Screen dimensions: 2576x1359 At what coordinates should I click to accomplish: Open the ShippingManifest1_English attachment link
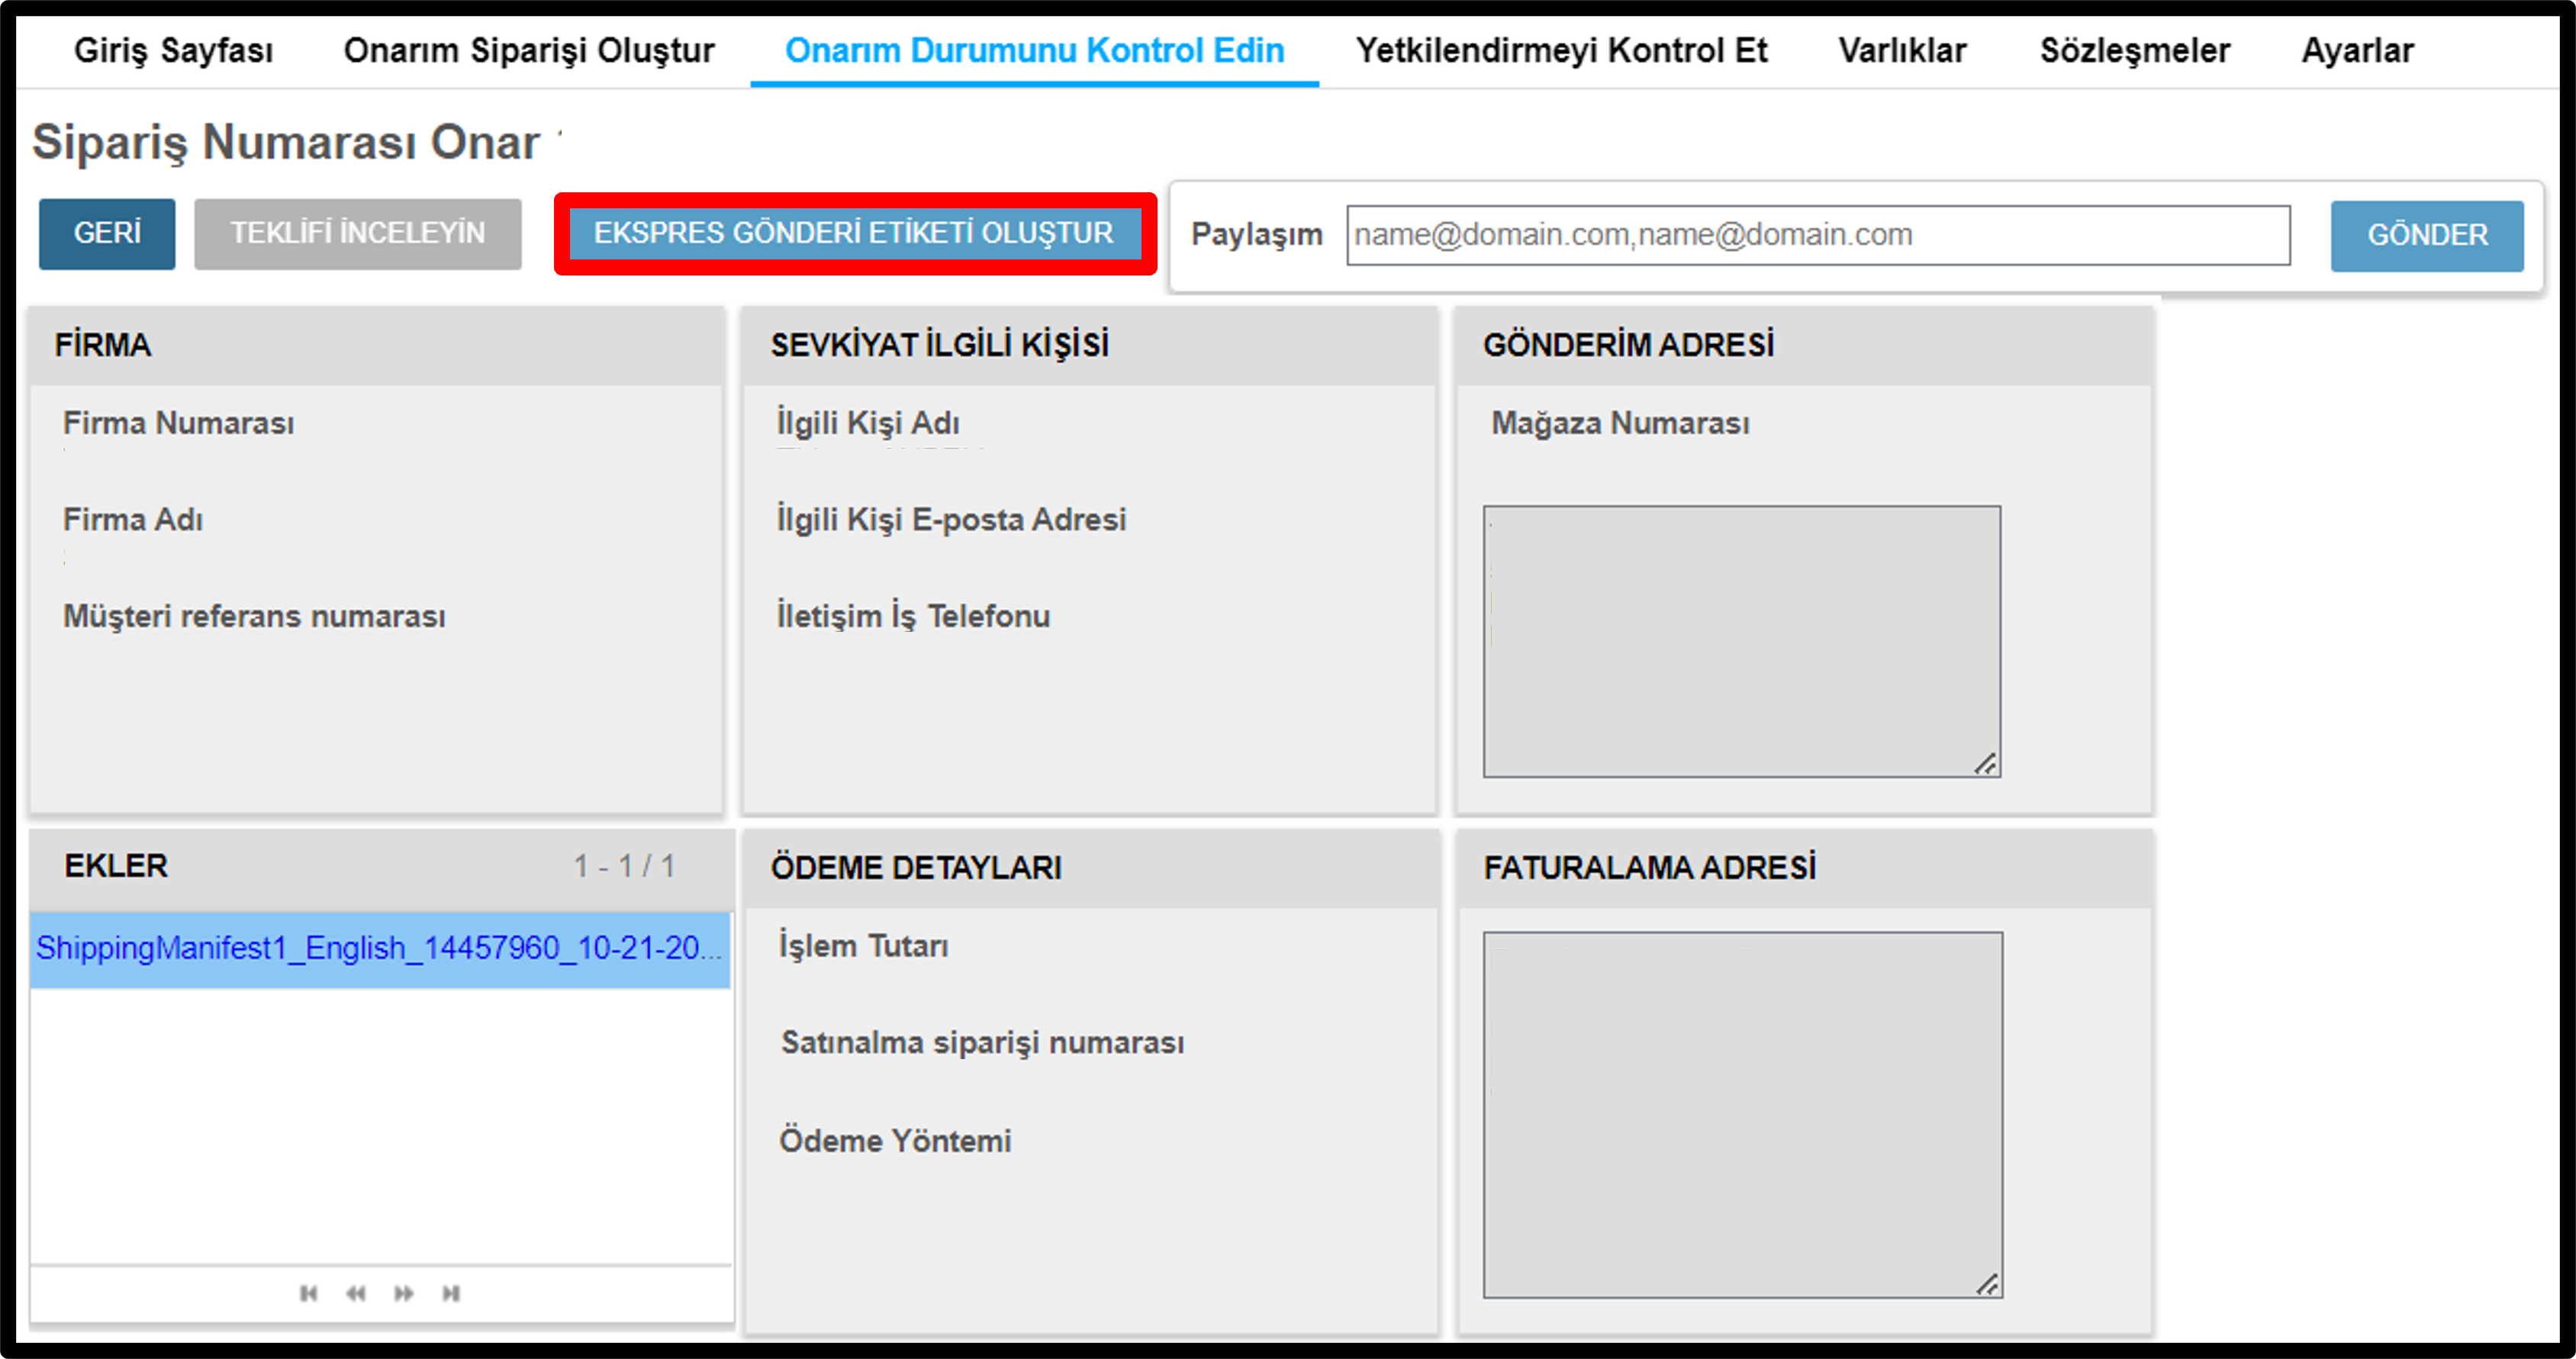(379, 948)
